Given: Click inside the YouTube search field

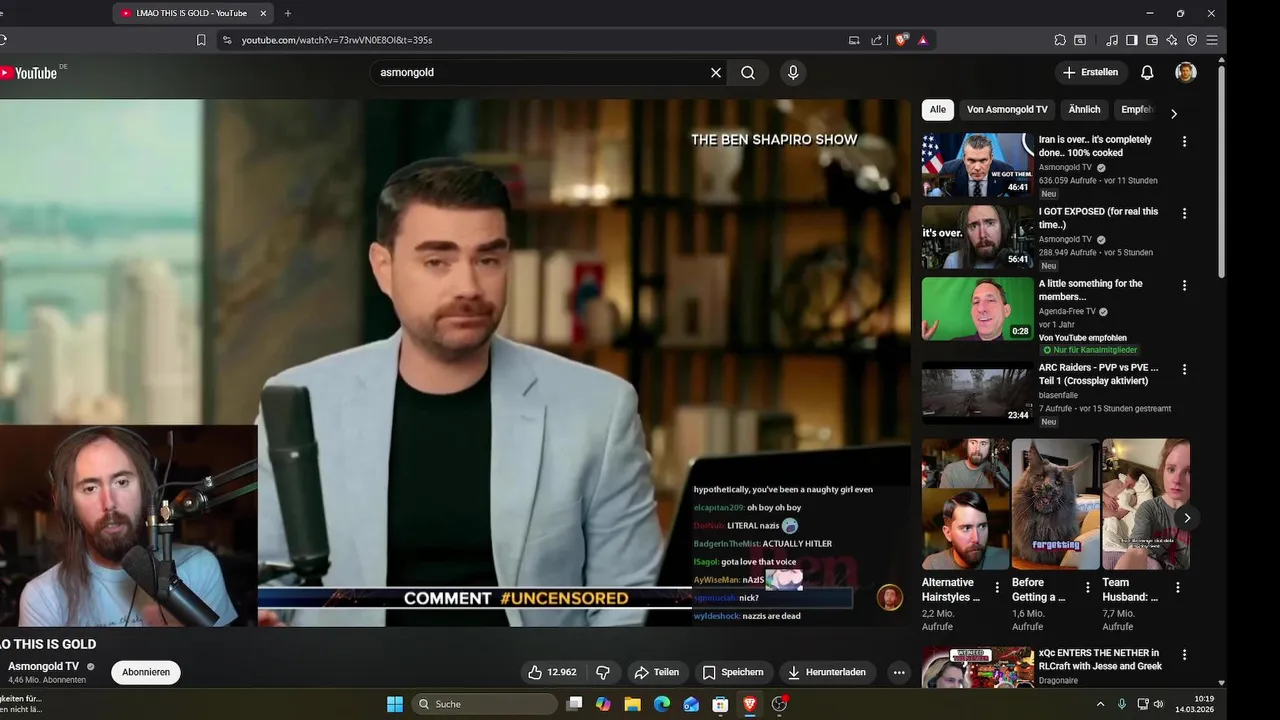Looking at the screenshot, I should (540, 73).
